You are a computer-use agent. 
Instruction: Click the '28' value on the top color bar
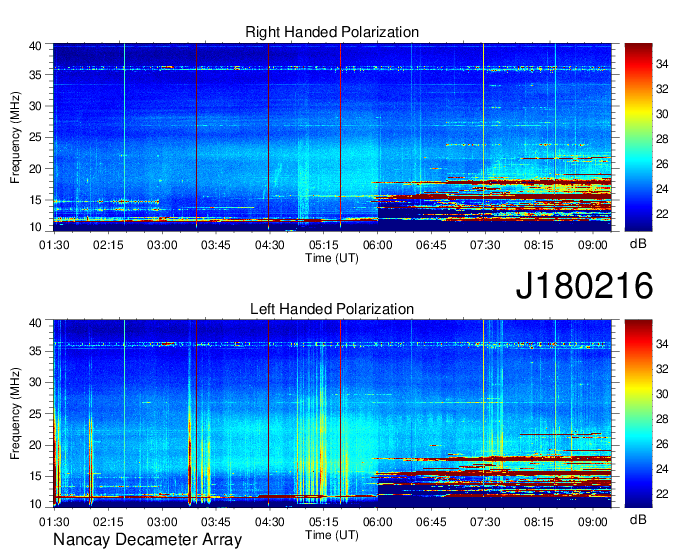662,140
